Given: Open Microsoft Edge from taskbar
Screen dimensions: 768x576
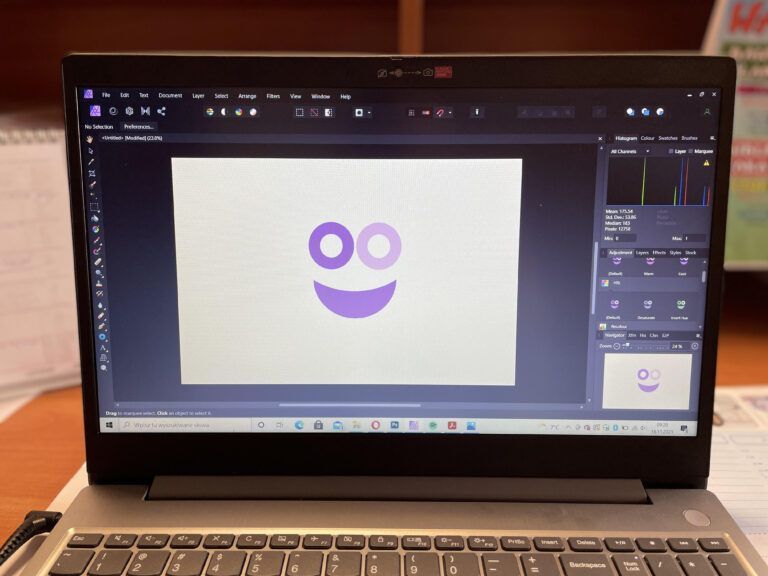Looking at the screenshot, I should tap(299, 426).
